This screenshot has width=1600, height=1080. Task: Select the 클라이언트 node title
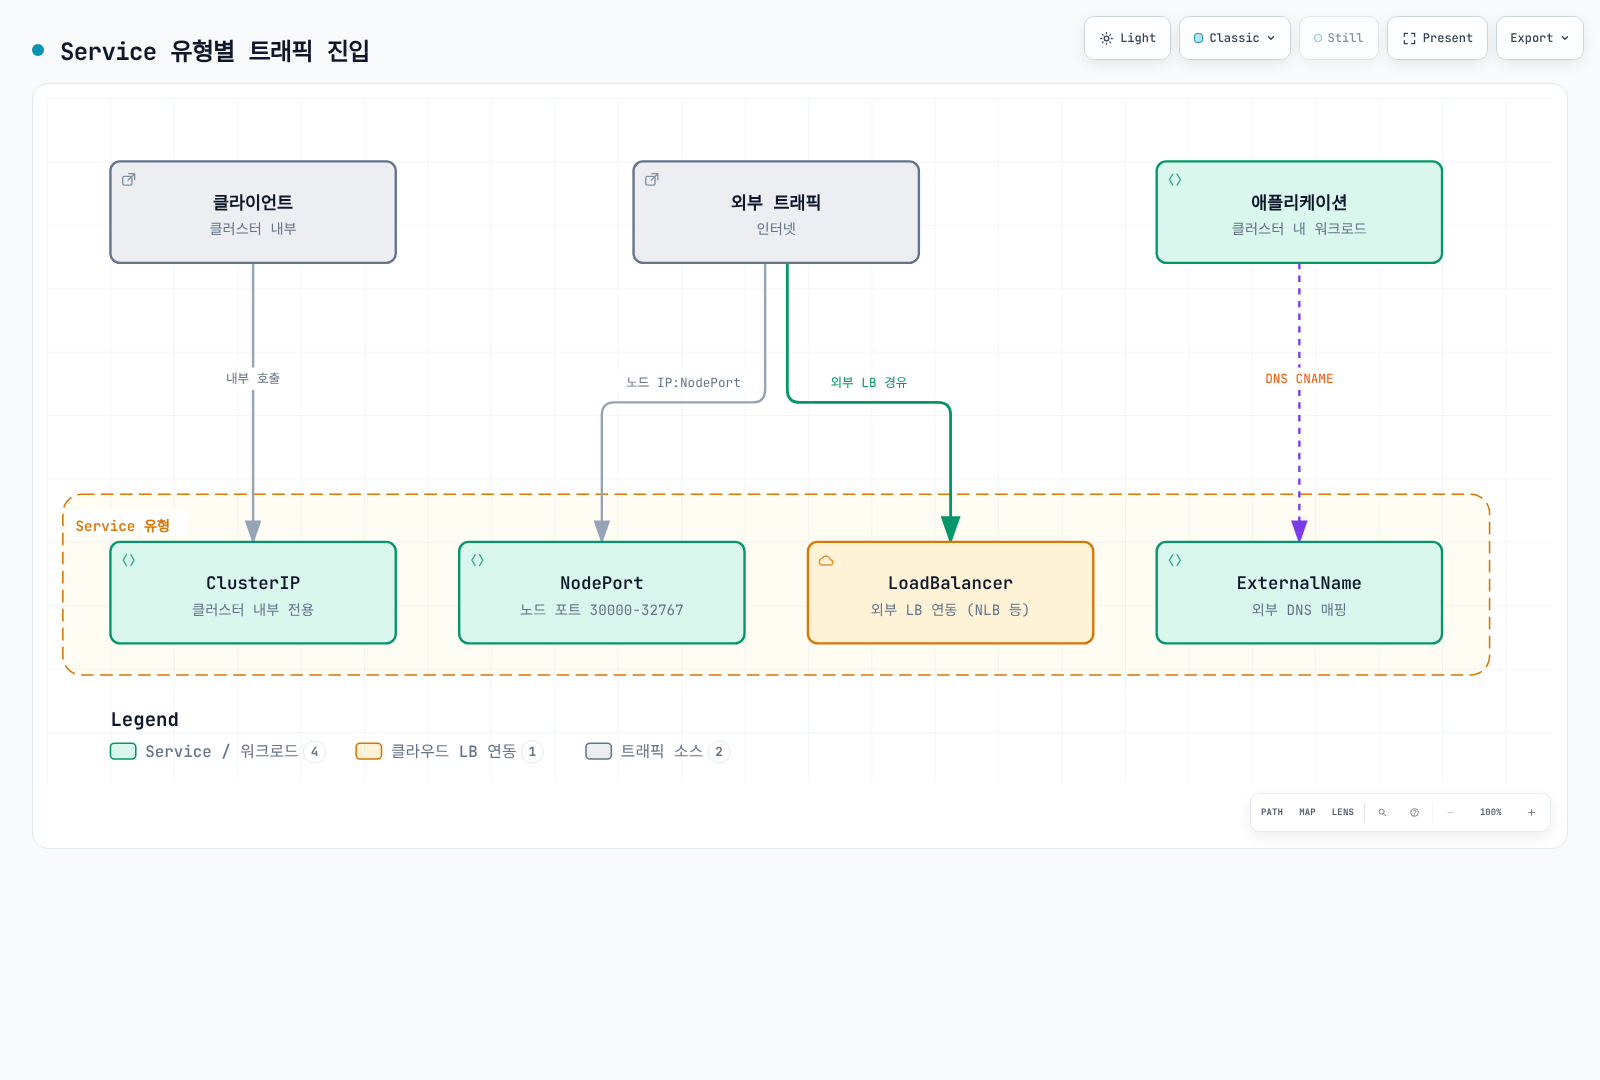253,203
